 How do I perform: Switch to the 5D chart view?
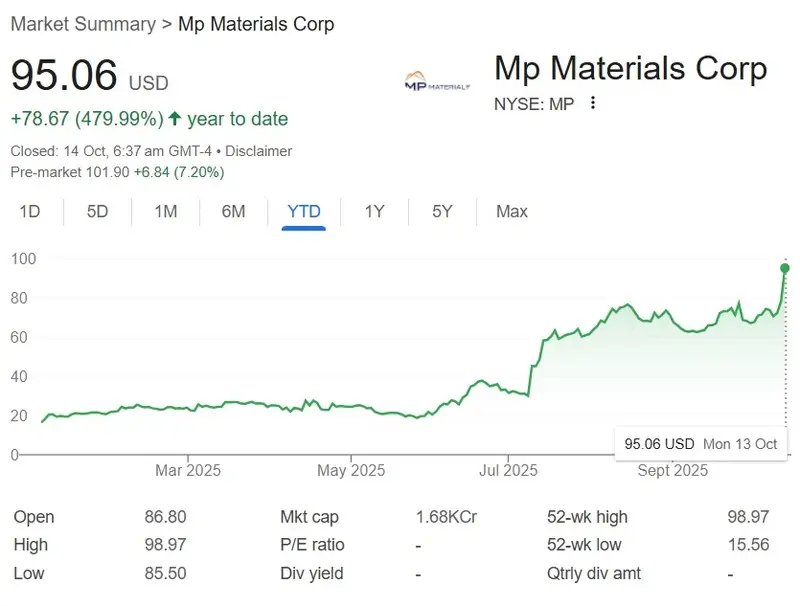point(97,212)
